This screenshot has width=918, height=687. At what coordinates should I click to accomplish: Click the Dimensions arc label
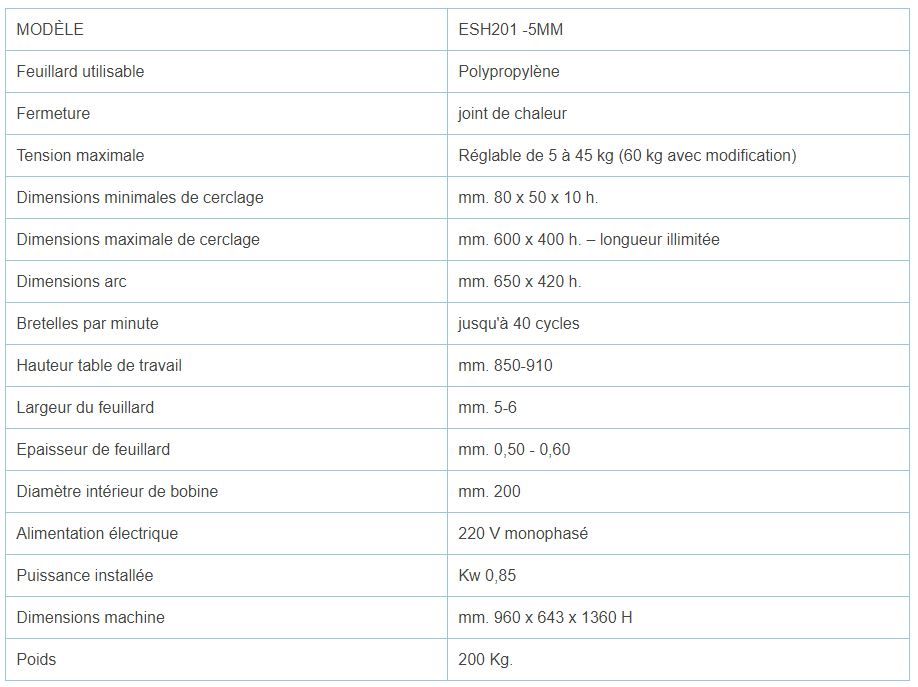71,282
